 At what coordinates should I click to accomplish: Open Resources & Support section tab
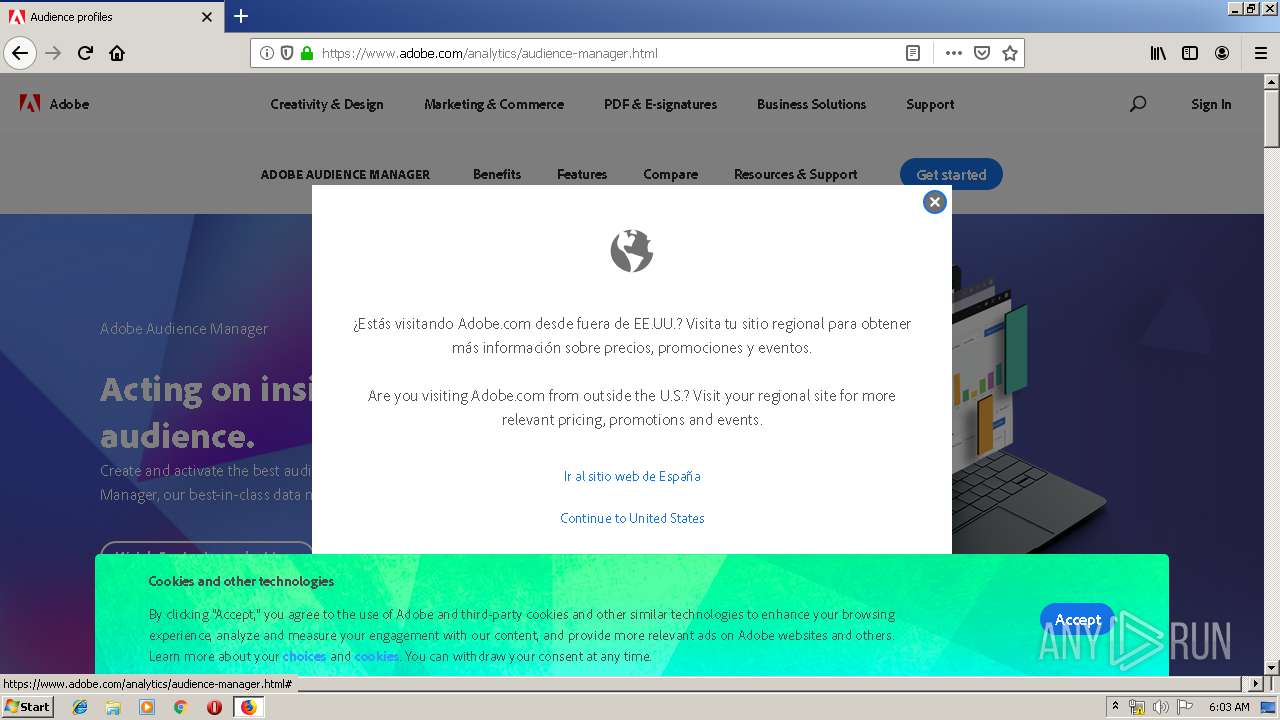click(795, 174)
